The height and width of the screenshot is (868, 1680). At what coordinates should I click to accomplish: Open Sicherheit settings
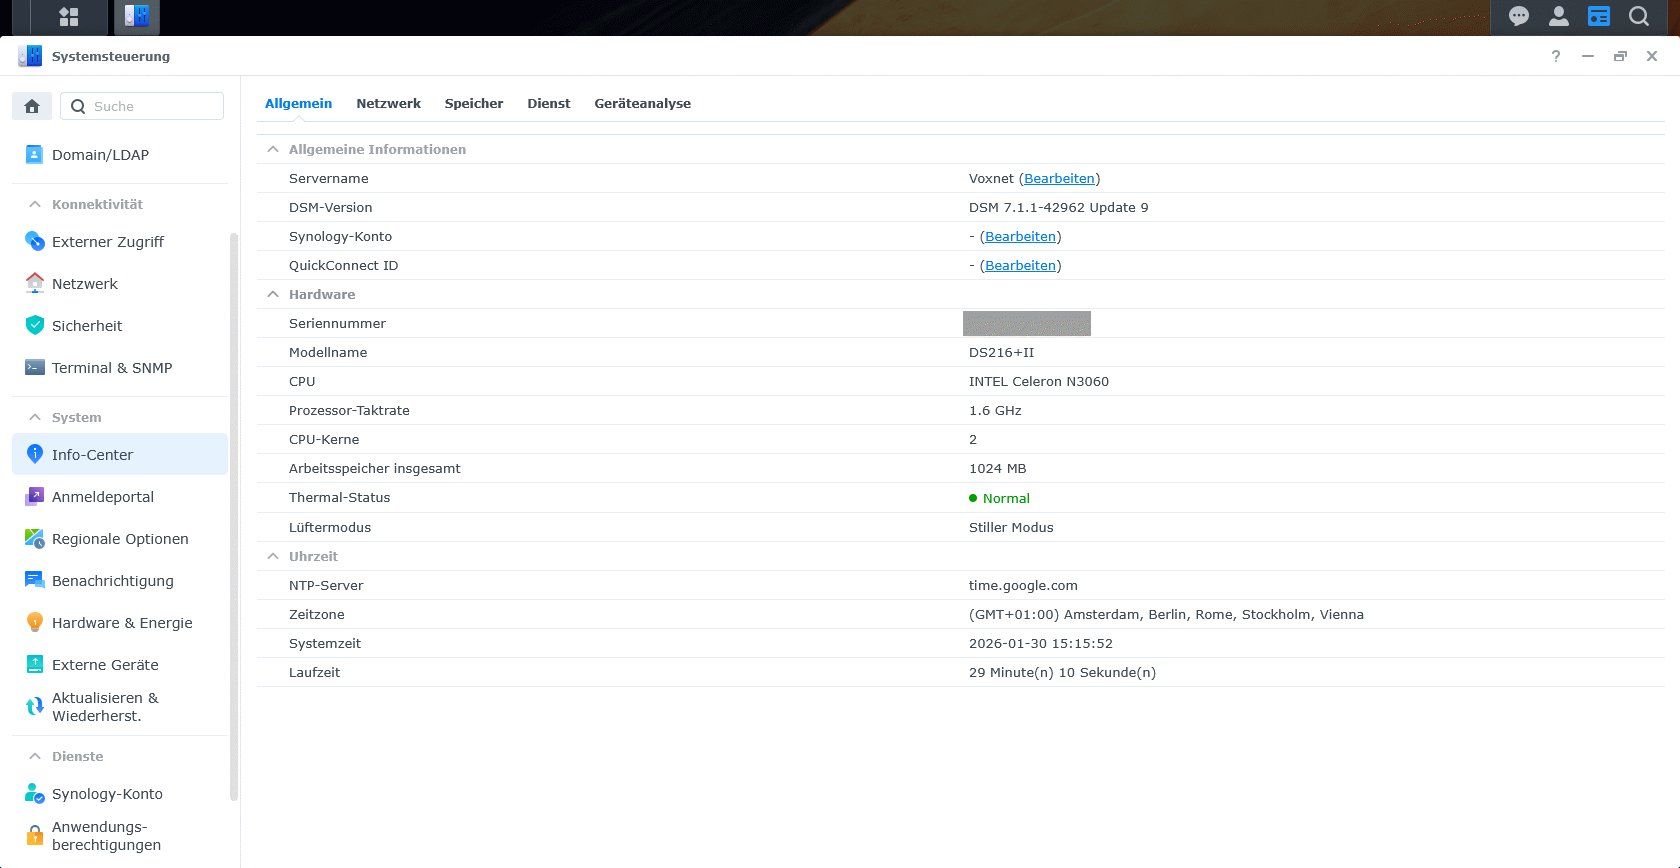(120, 326)
